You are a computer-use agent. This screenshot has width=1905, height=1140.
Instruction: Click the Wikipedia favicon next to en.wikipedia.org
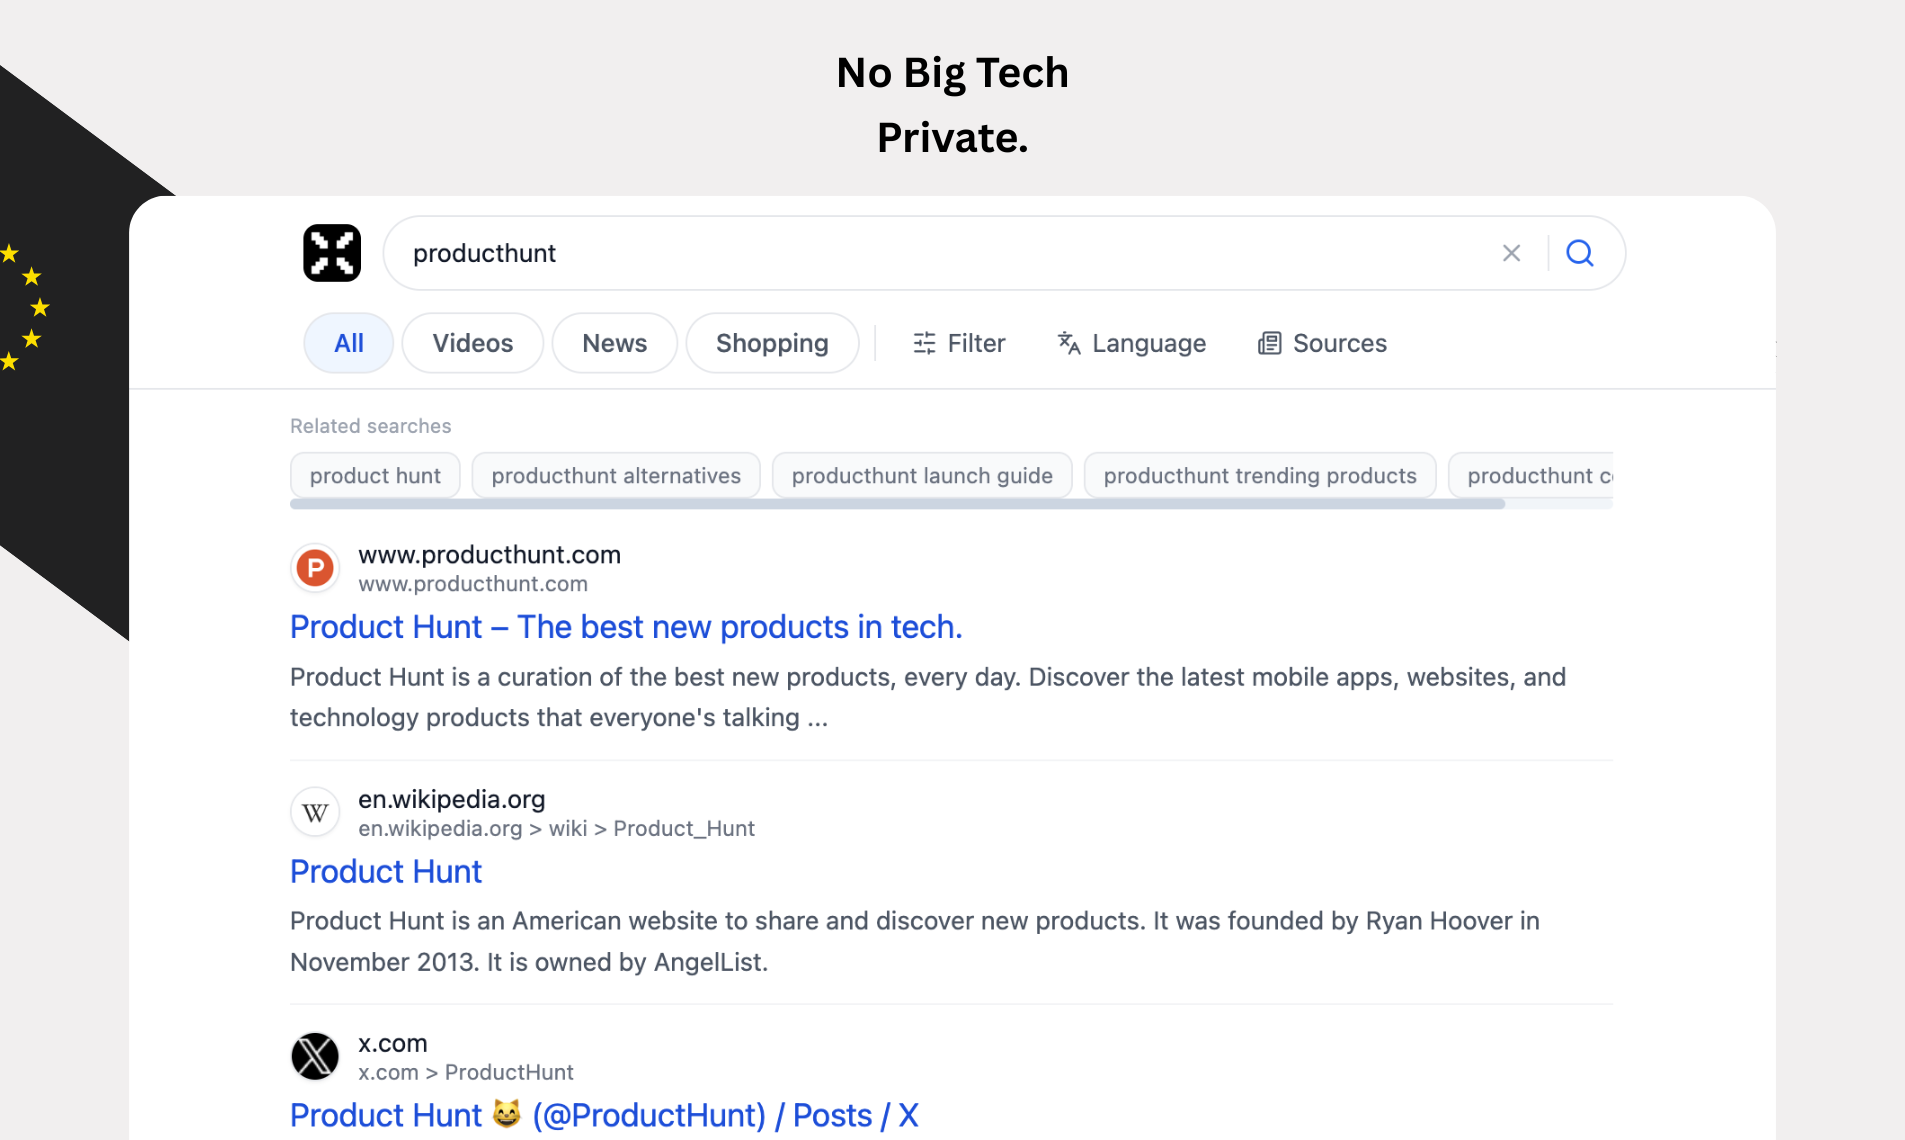[314, 811]
